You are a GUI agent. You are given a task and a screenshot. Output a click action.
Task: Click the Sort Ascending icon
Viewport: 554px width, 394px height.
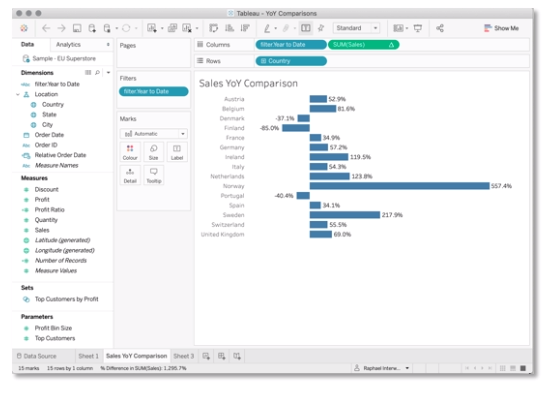(x=229, y=28)
